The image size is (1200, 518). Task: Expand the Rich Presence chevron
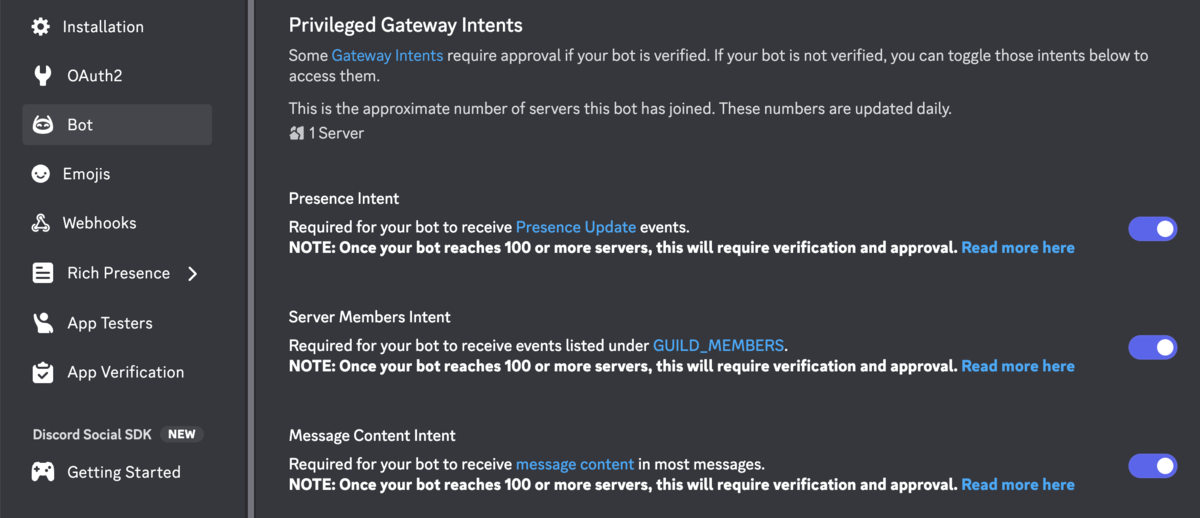[x=193, y=273]
